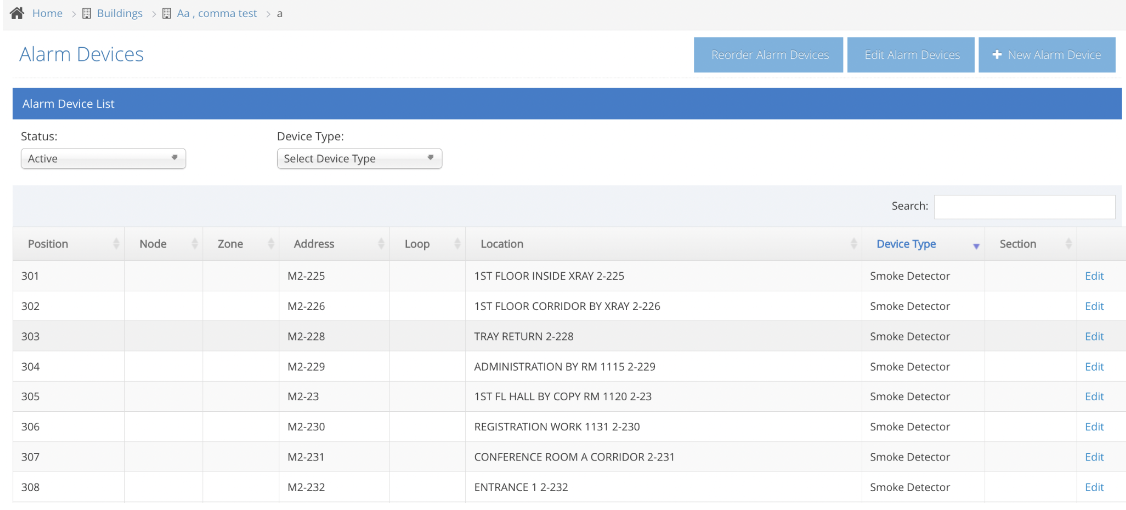Click sort arrows in Address column header
Viewport: 1126px width, 510px height.
381,244
